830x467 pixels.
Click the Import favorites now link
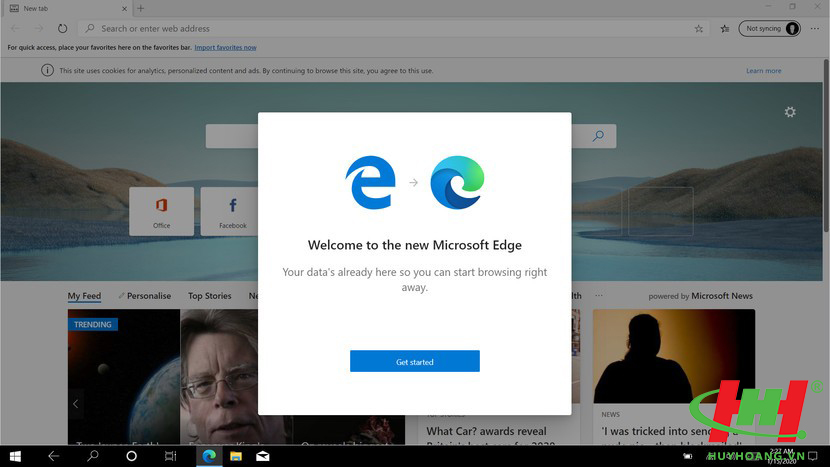225,48
